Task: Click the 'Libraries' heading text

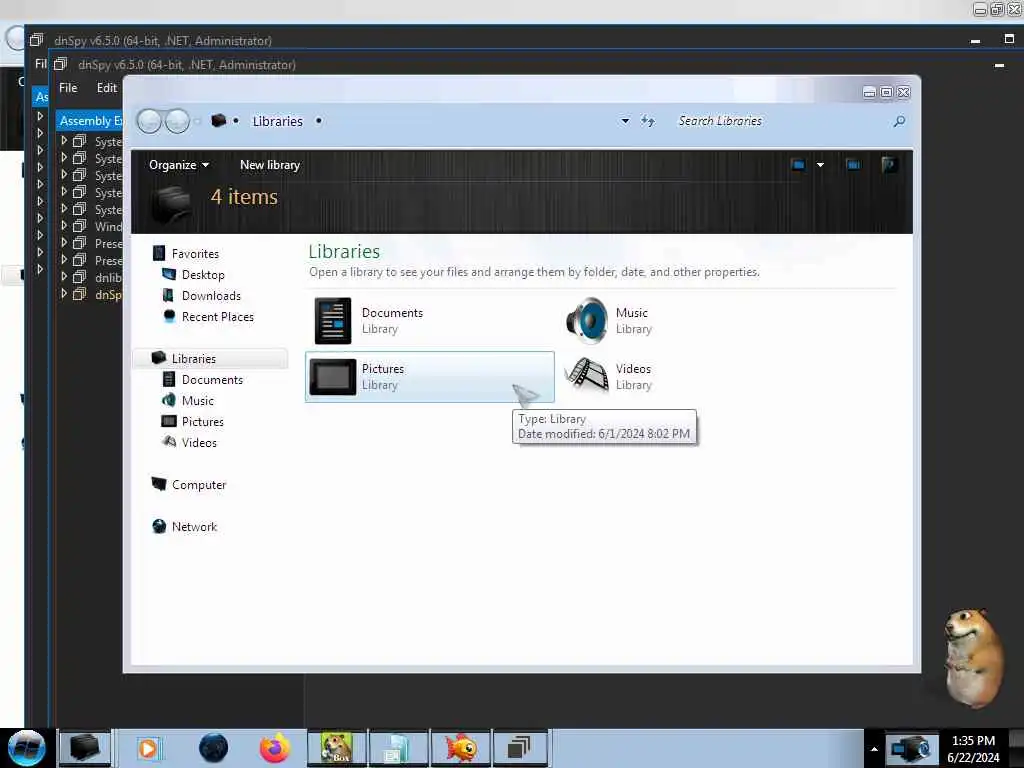Action: (x=344, y=251)
